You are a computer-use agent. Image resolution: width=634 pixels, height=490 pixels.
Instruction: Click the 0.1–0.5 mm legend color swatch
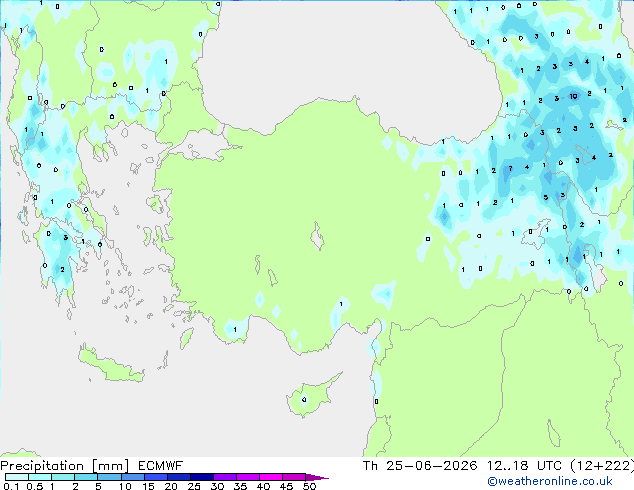click(x=17, y=477)
